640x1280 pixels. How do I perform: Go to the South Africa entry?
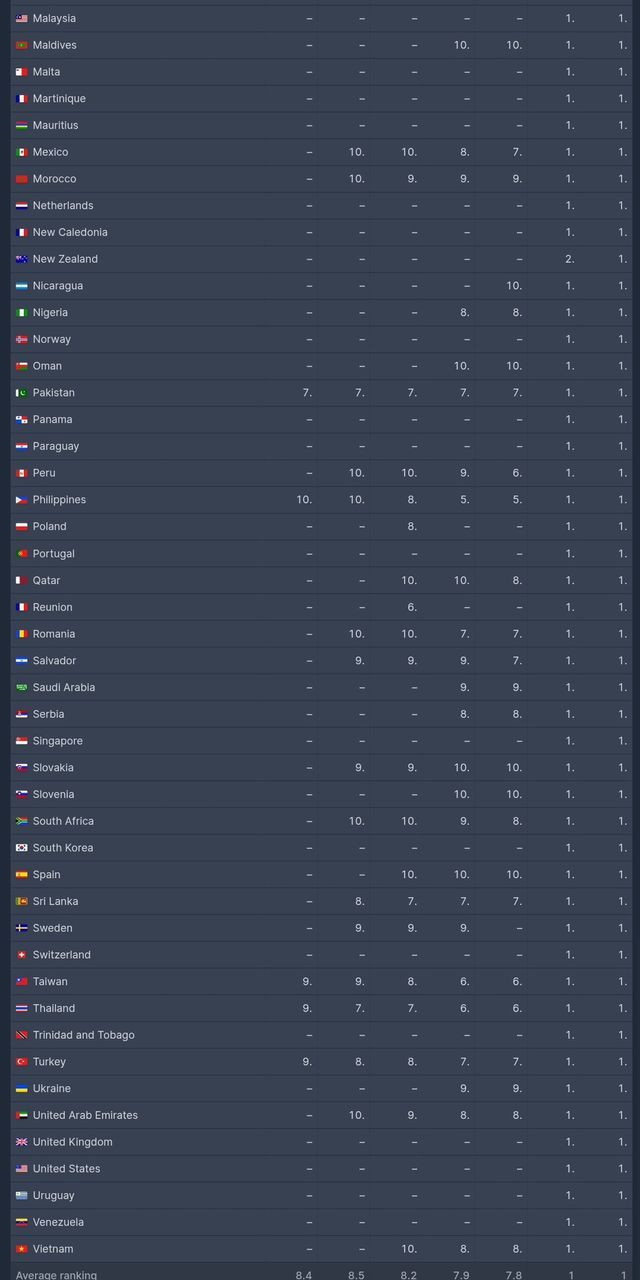tap(63, 821)
